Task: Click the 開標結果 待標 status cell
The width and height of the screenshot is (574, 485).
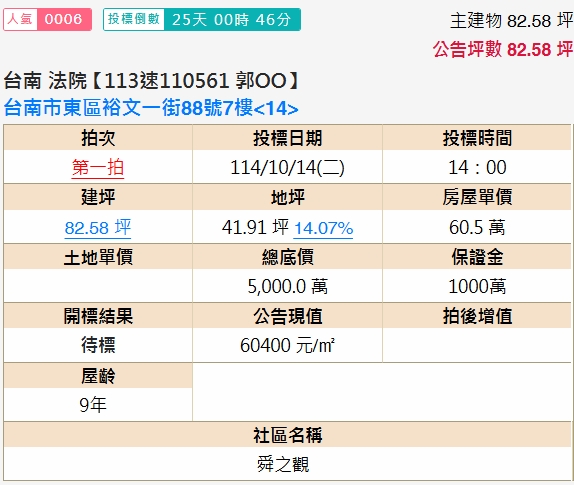Action: pos(98,345)
